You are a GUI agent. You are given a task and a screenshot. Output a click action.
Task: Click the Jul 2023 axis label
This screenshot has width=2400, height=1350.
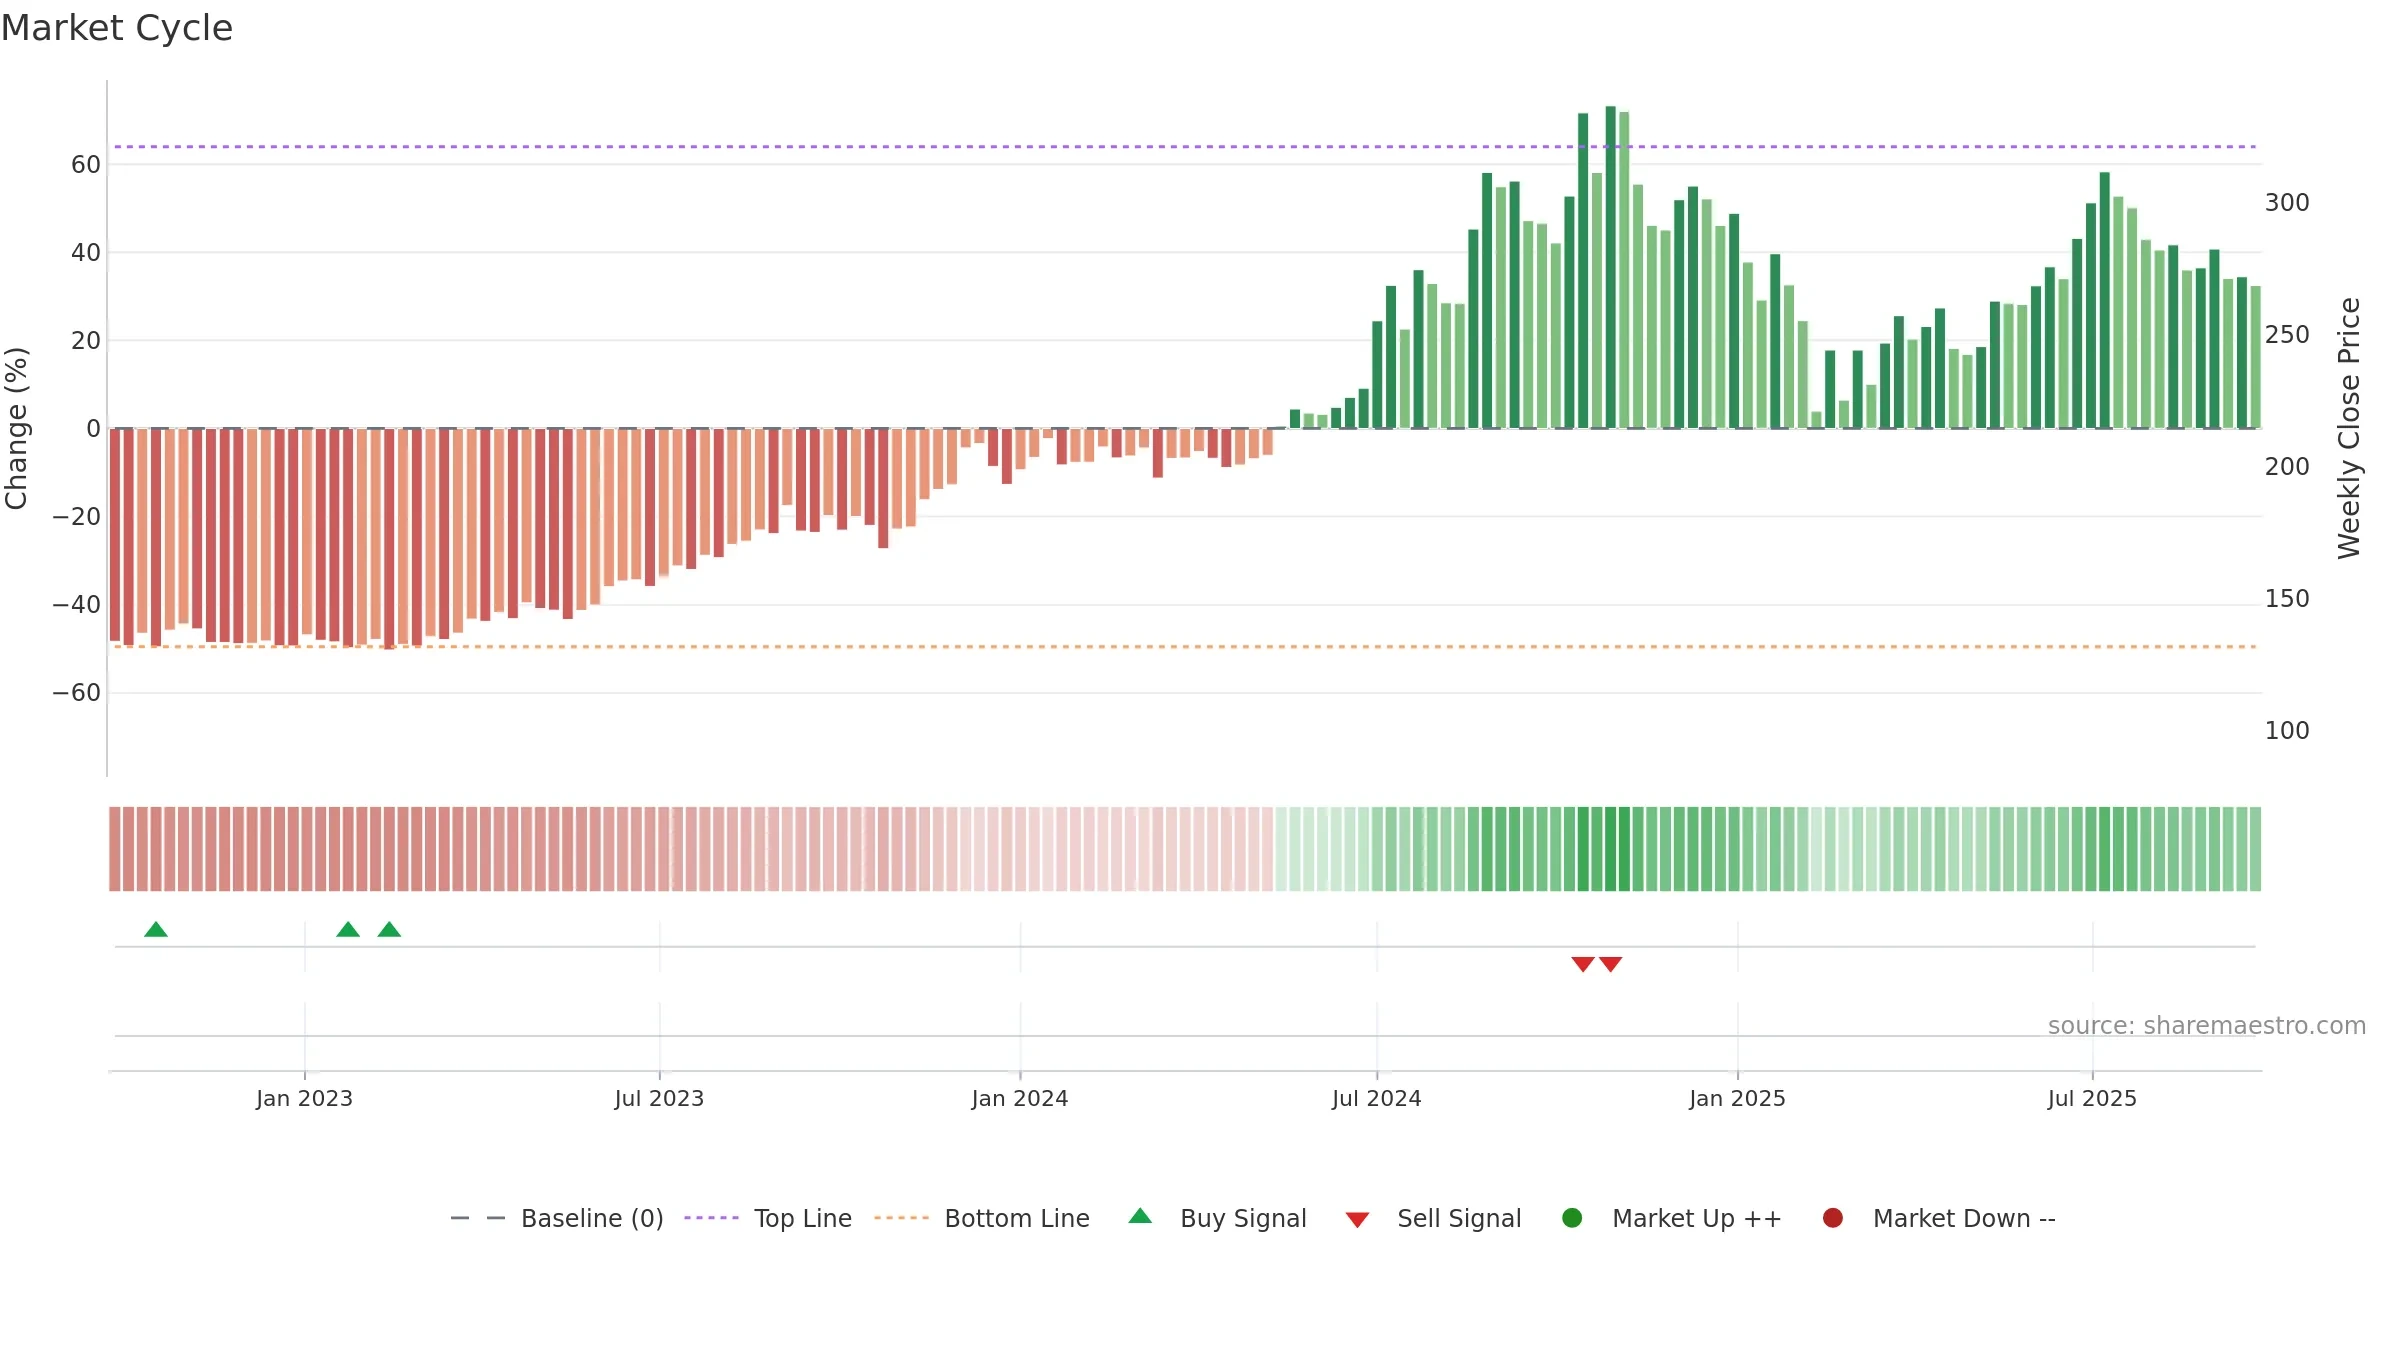[x=659, y=1099]
